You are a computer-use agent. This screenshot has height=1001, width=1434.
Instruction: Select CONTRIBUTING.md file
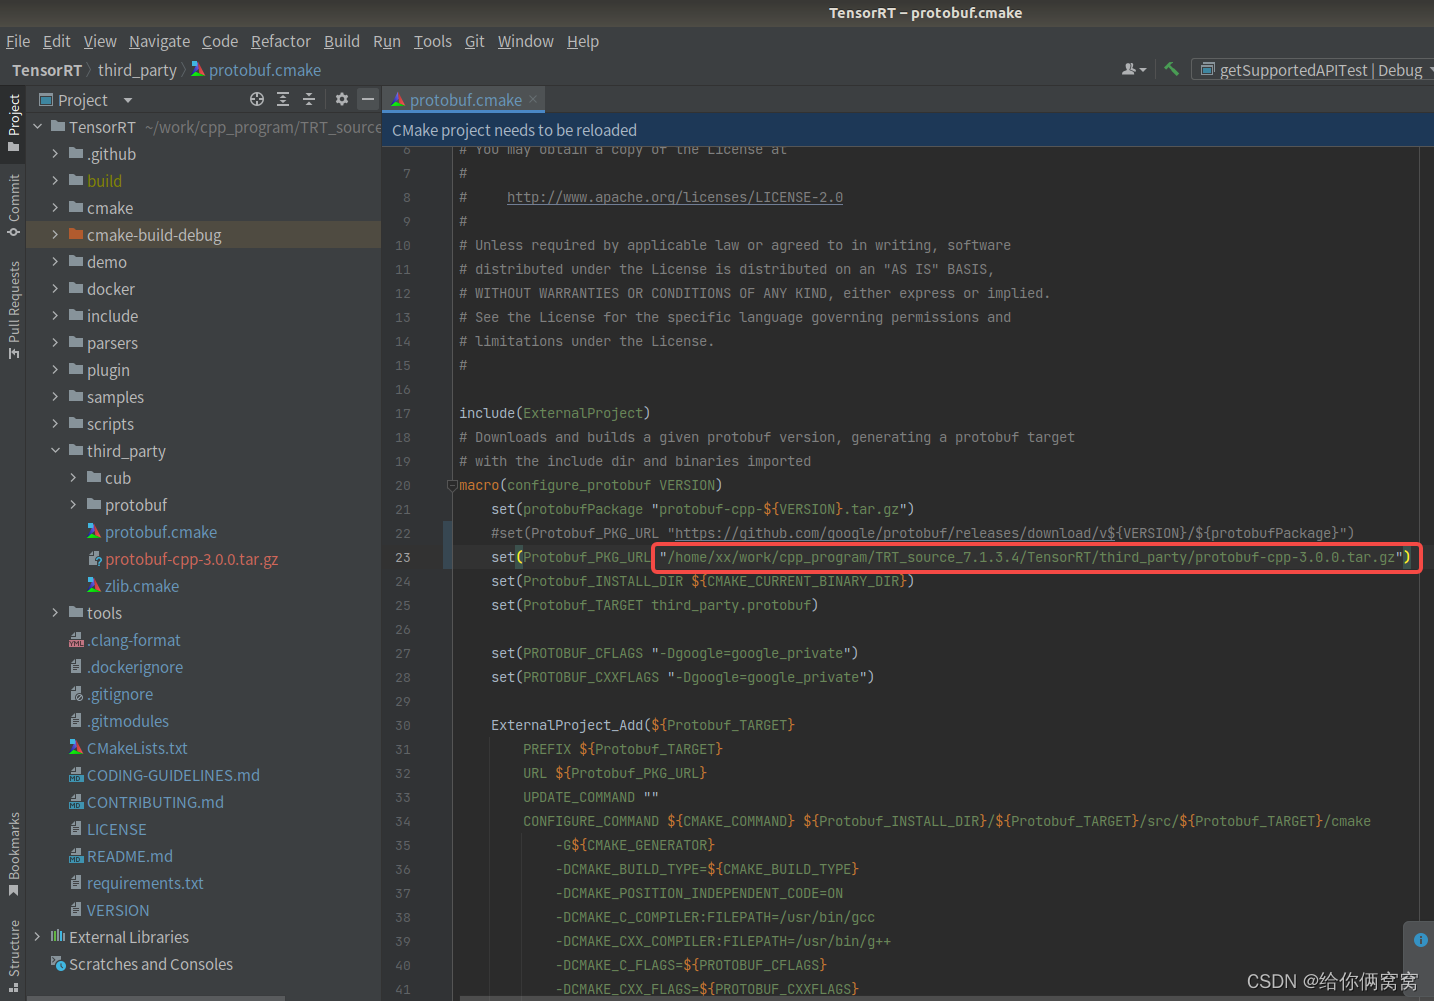(x=155, y=802)
